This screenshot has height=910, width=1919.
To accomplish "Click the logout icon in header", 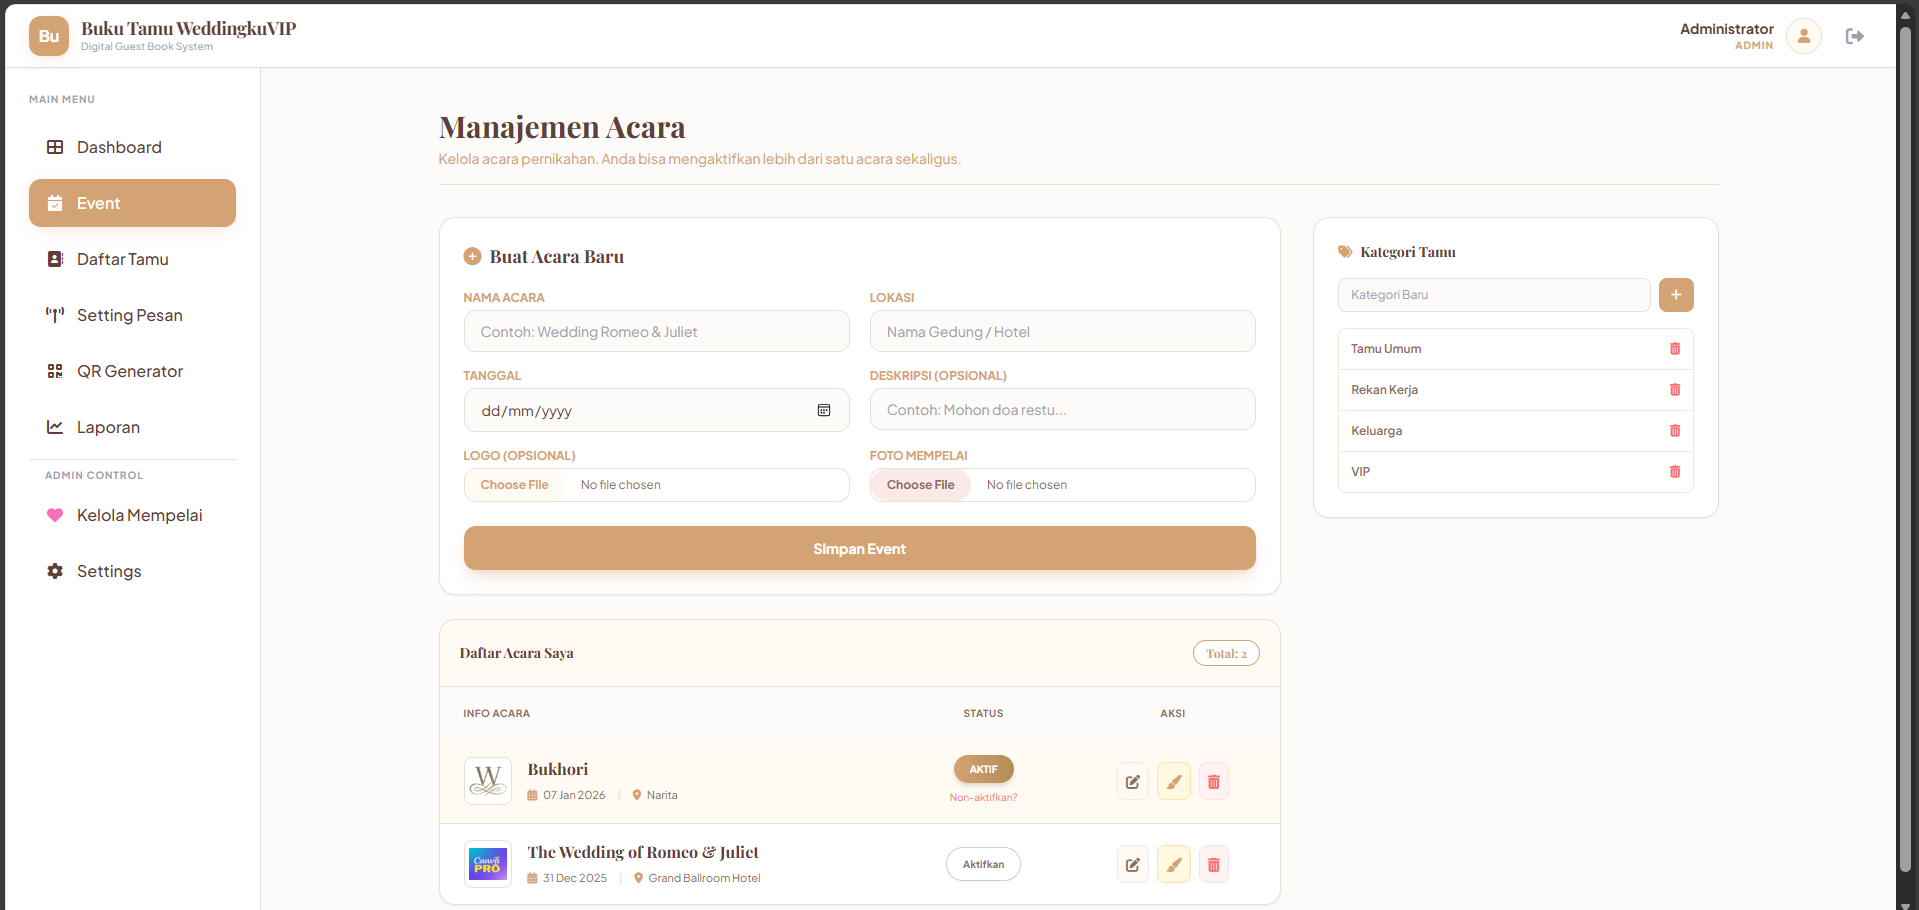I will click(x=1854, y=37).
